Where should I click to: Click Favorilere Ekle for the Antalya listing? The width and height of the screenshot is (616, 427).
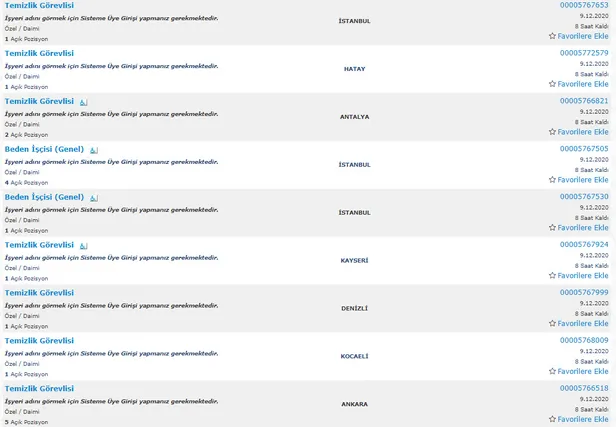(x=583, y=132)
